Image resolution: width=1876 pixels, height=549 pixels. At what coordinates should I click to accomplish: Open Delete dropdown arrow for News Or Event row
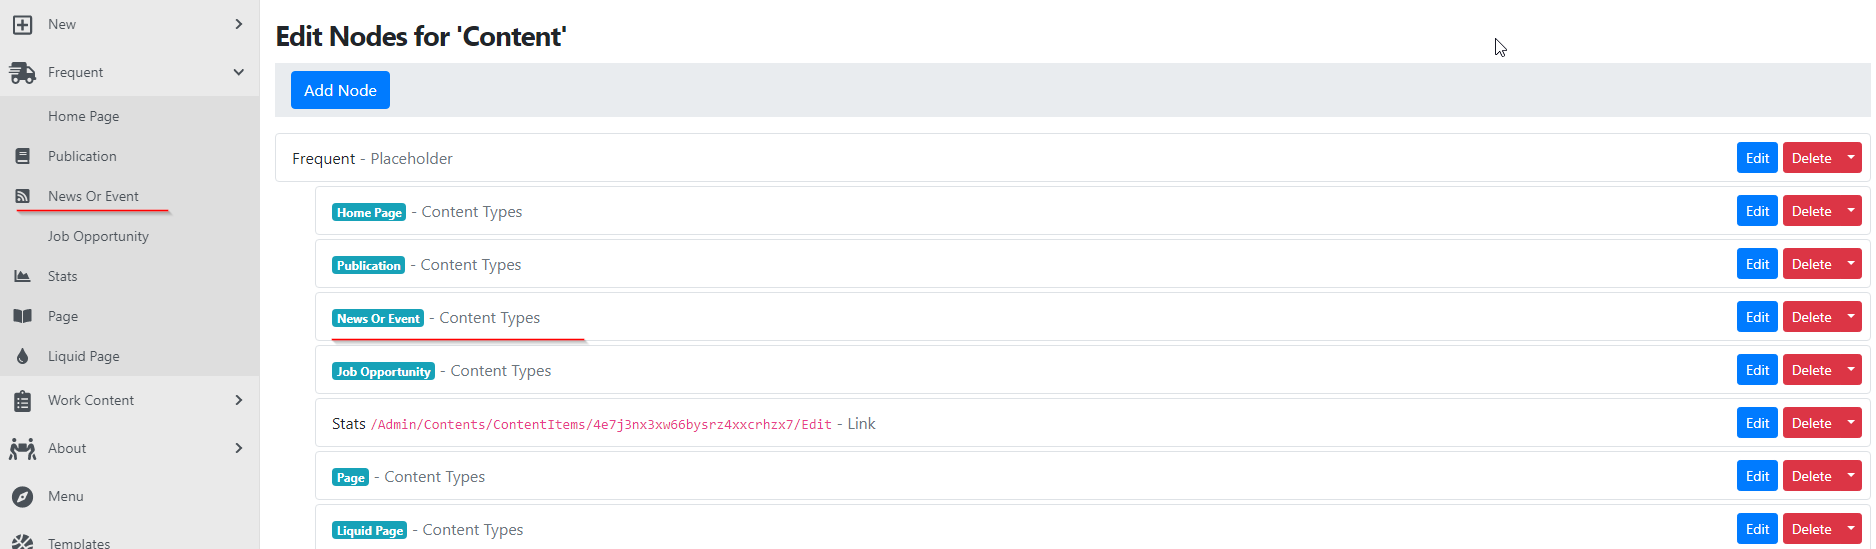pos(1851,317)
